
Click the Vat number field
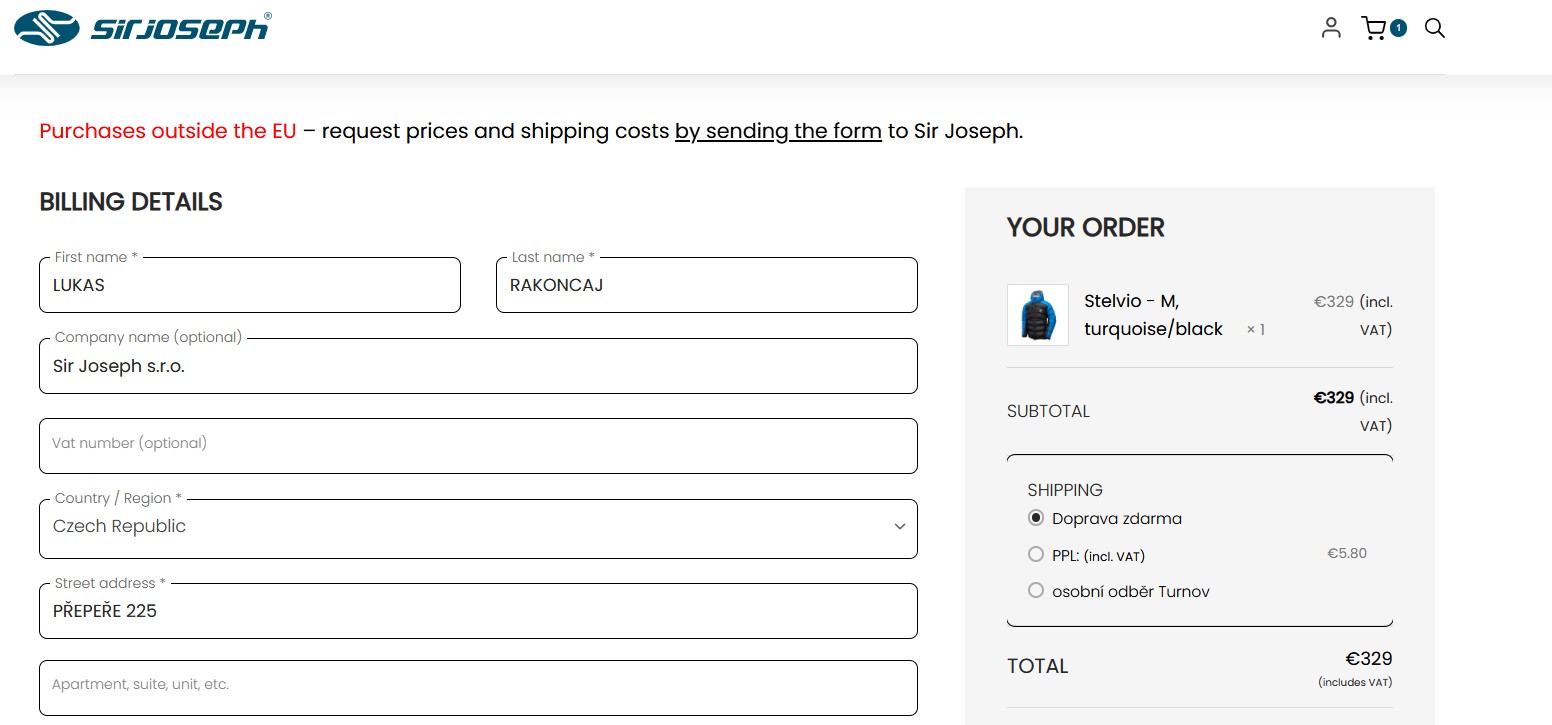(478, 446)
